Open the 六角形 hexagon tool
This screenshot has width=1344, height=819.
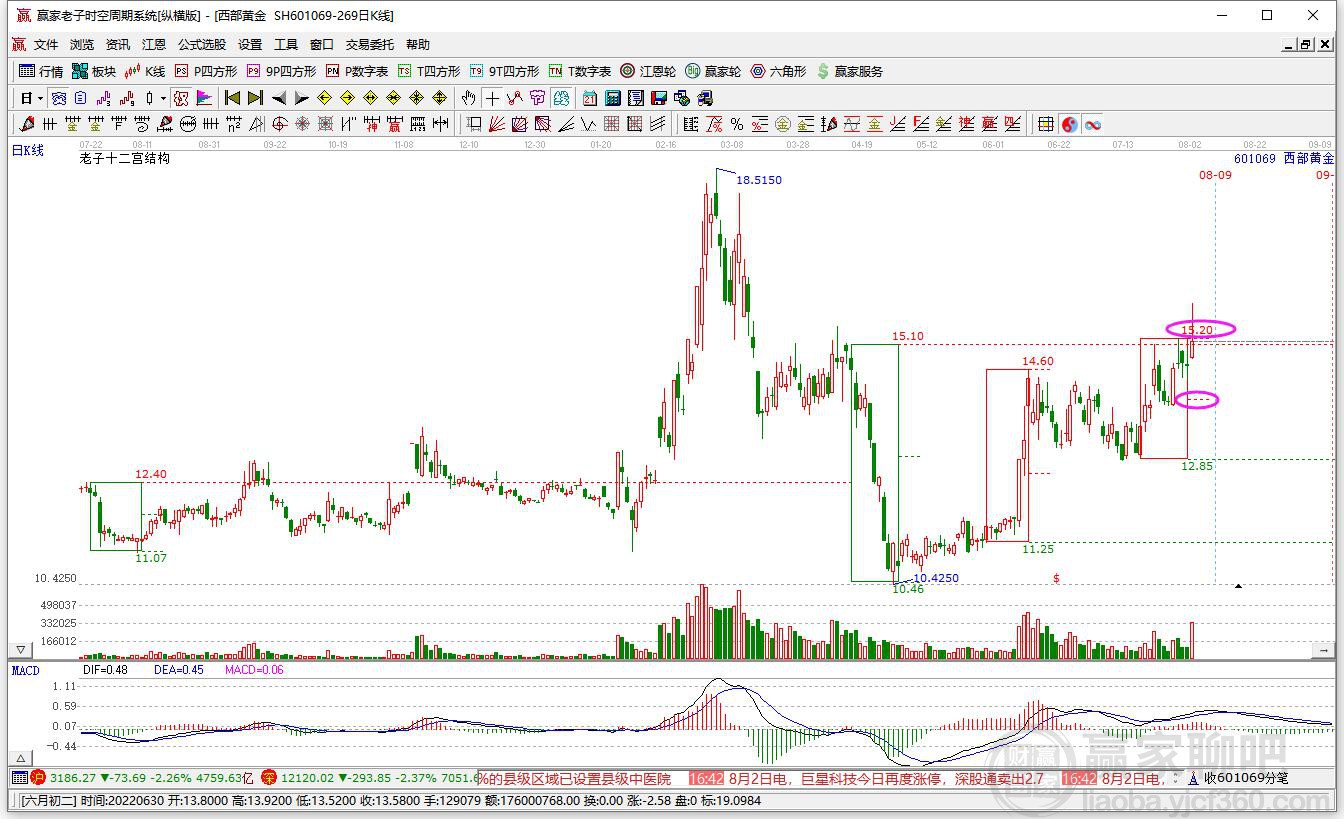[x=778, y=71]
